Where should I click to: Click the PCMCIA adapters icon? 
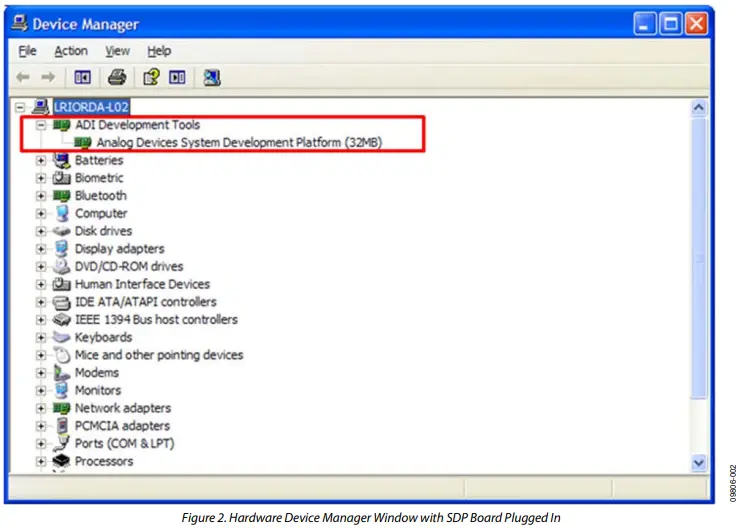tap(61, 426)
